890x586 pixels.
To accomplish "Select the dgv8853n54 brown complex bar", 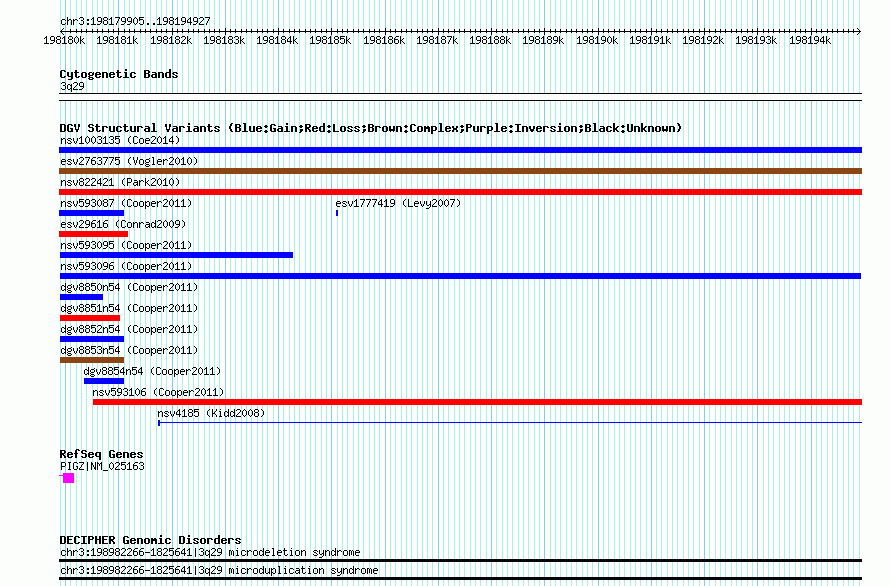I will pyautogui.click(x=91, y=360).
